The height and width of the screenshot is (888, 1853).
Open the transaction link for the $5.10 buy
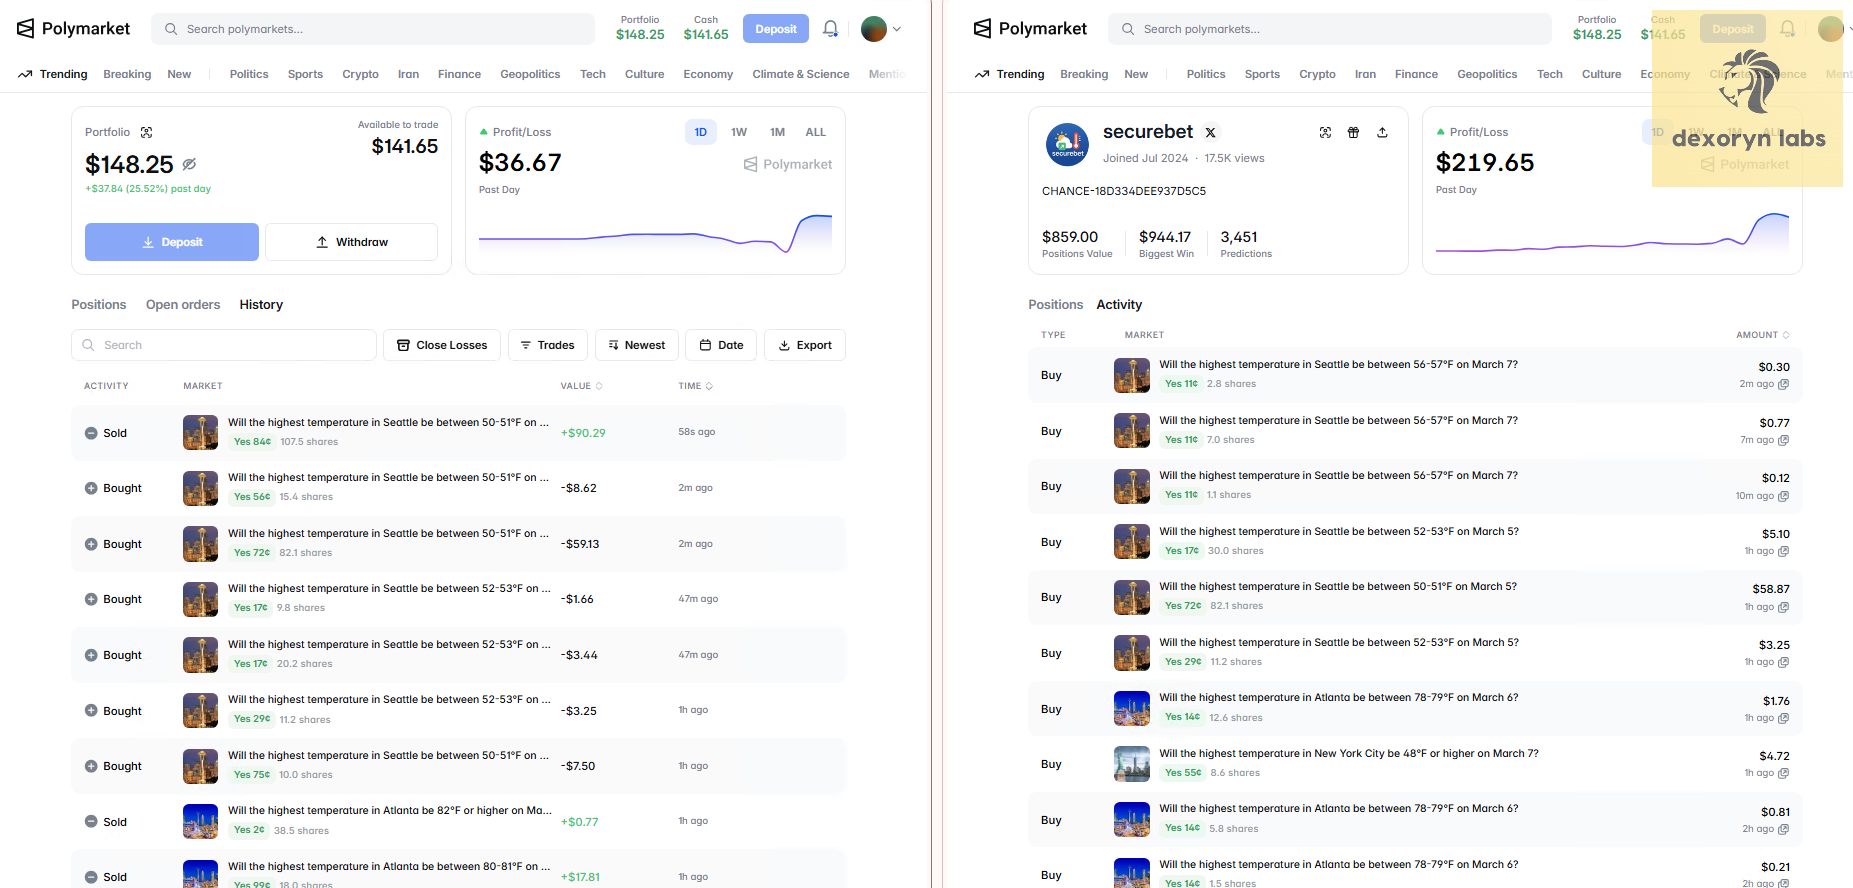(x=1784, y=551)
